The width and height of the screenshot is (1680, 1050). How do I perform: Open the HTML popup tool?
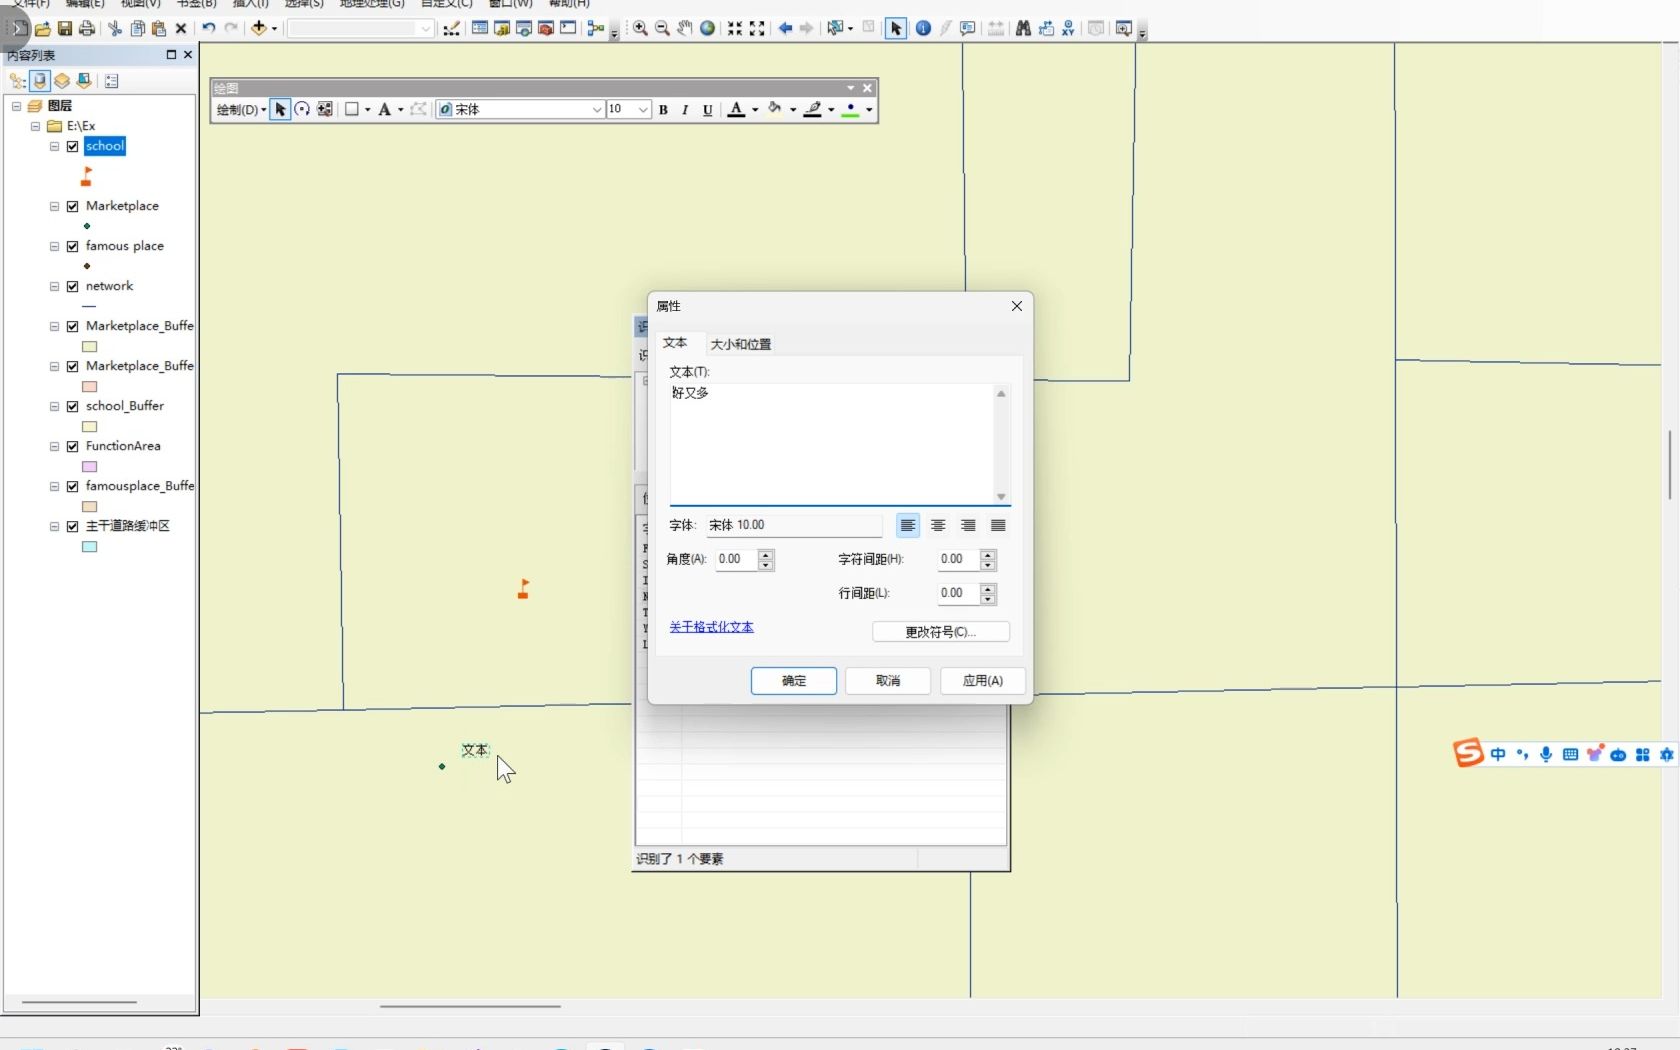pos(968,28)
